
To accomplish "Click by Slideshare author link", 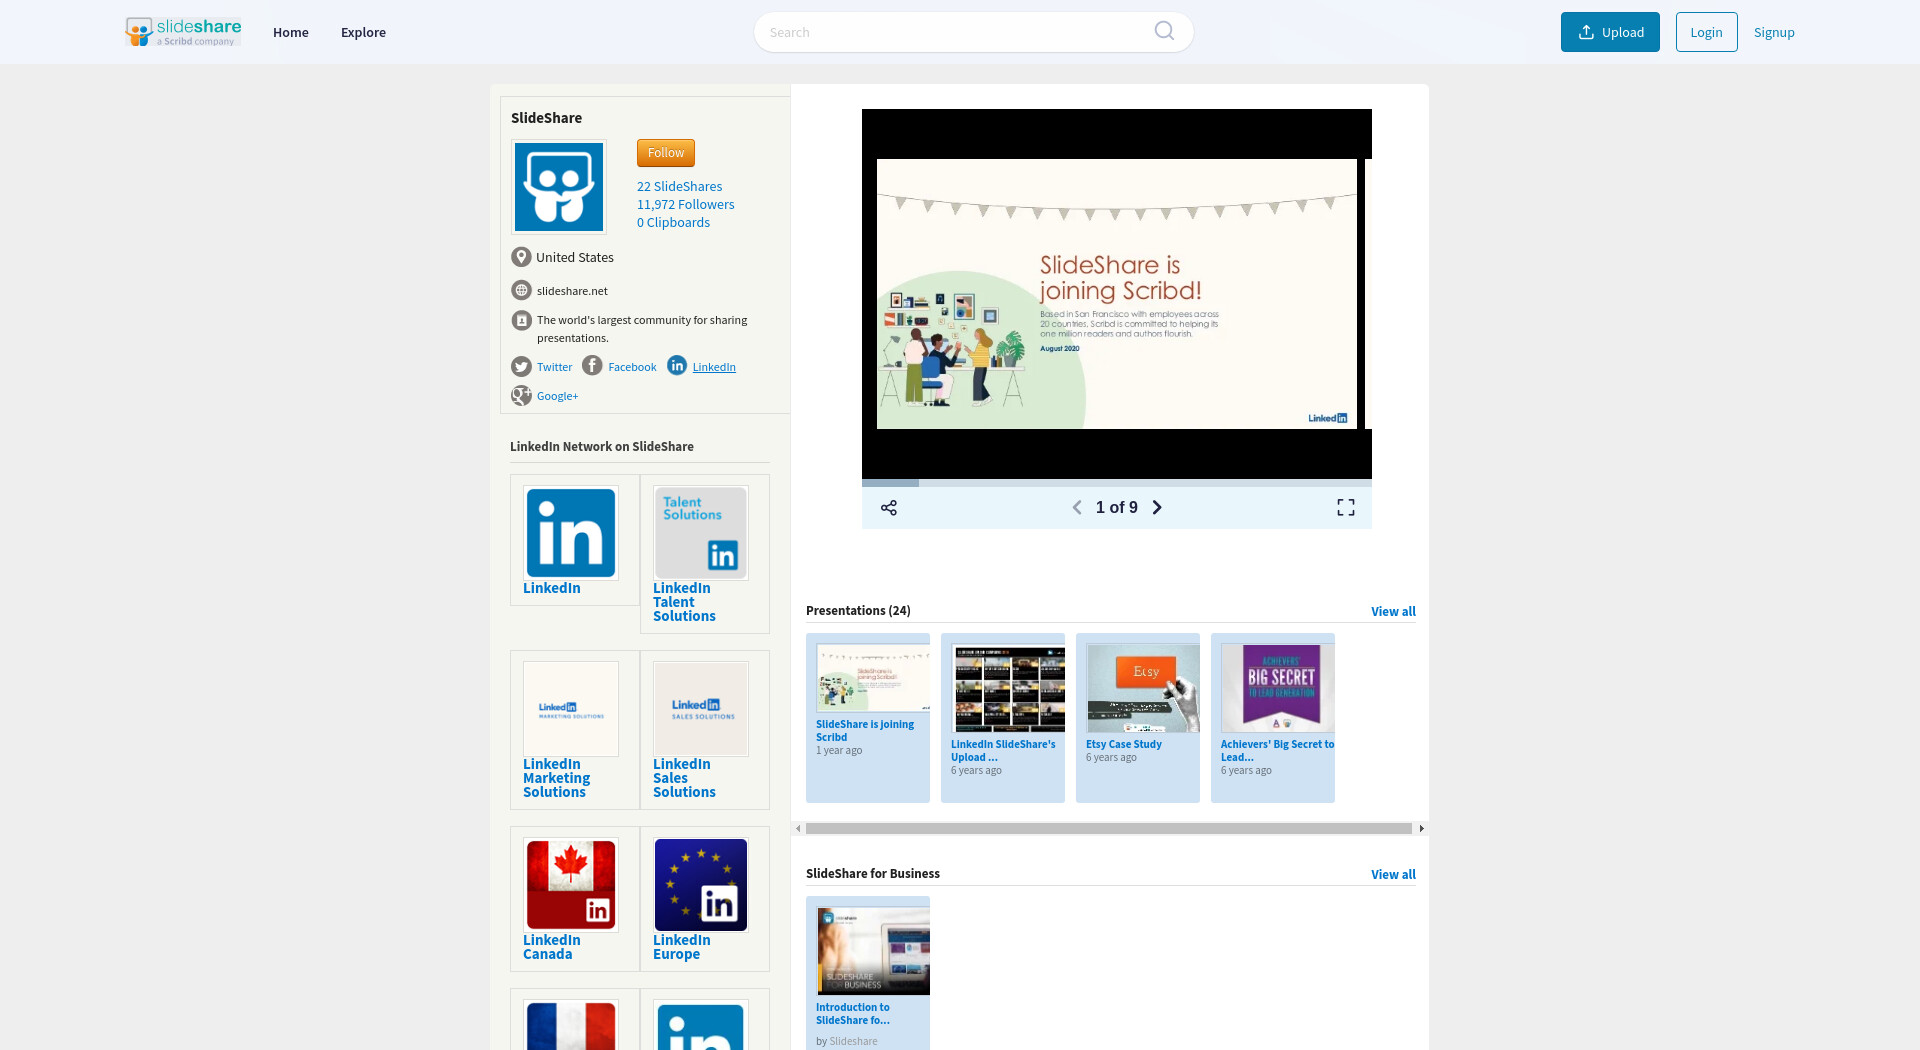I will click(853, 1041).
